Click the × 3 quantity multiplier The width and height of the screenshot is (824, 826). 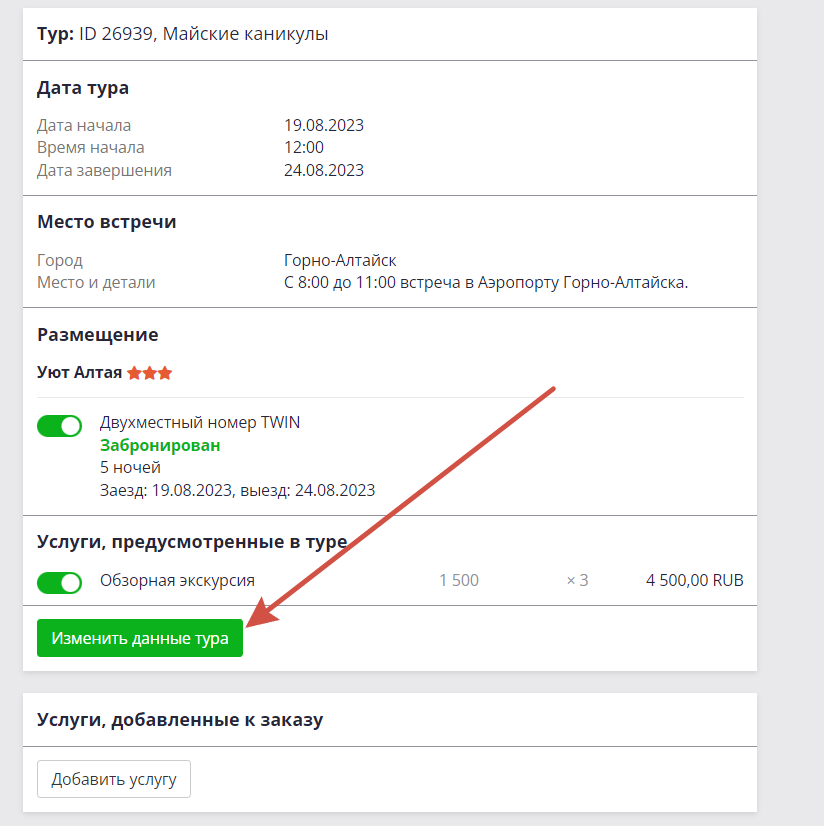pyautogui.click(x=577, y=581)
